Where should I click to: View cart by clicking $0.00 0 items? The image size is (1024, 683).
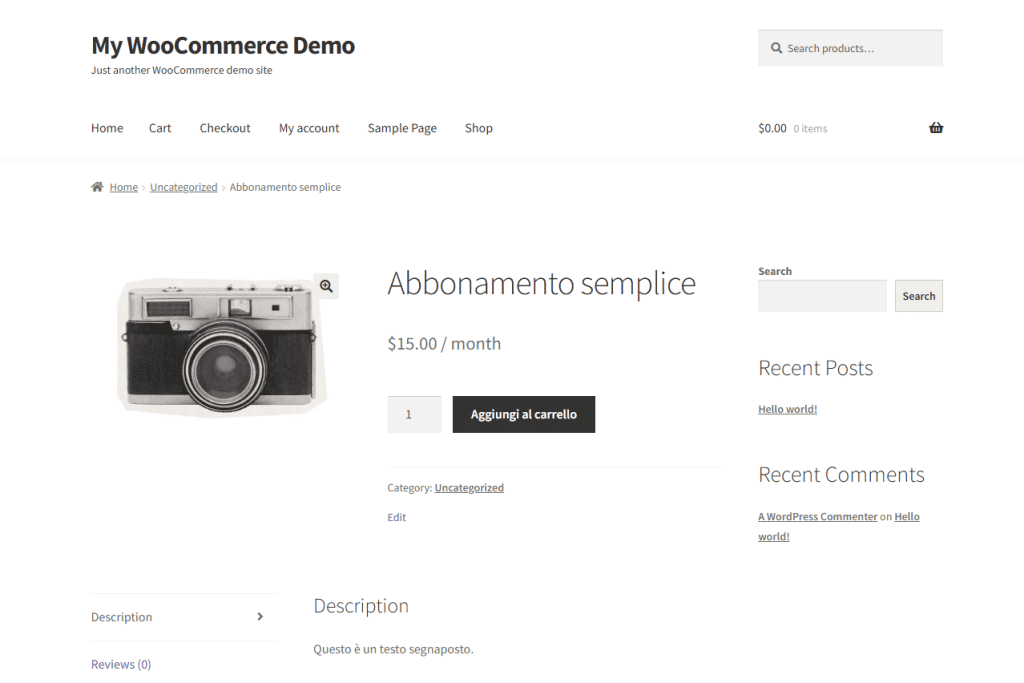click(793, 127)
